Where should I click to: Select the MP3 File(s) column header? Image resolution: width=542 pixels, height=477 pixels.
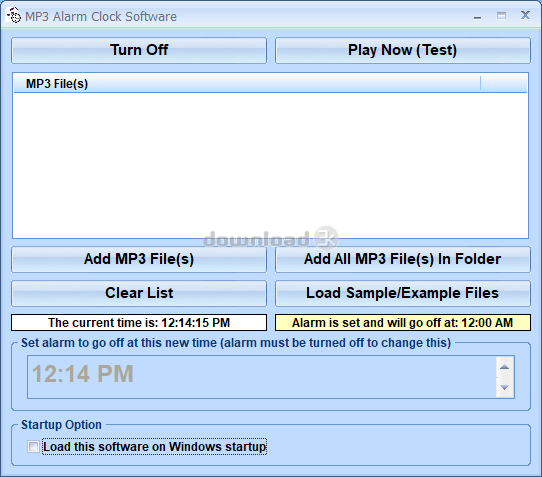click(x=247, y=84)
